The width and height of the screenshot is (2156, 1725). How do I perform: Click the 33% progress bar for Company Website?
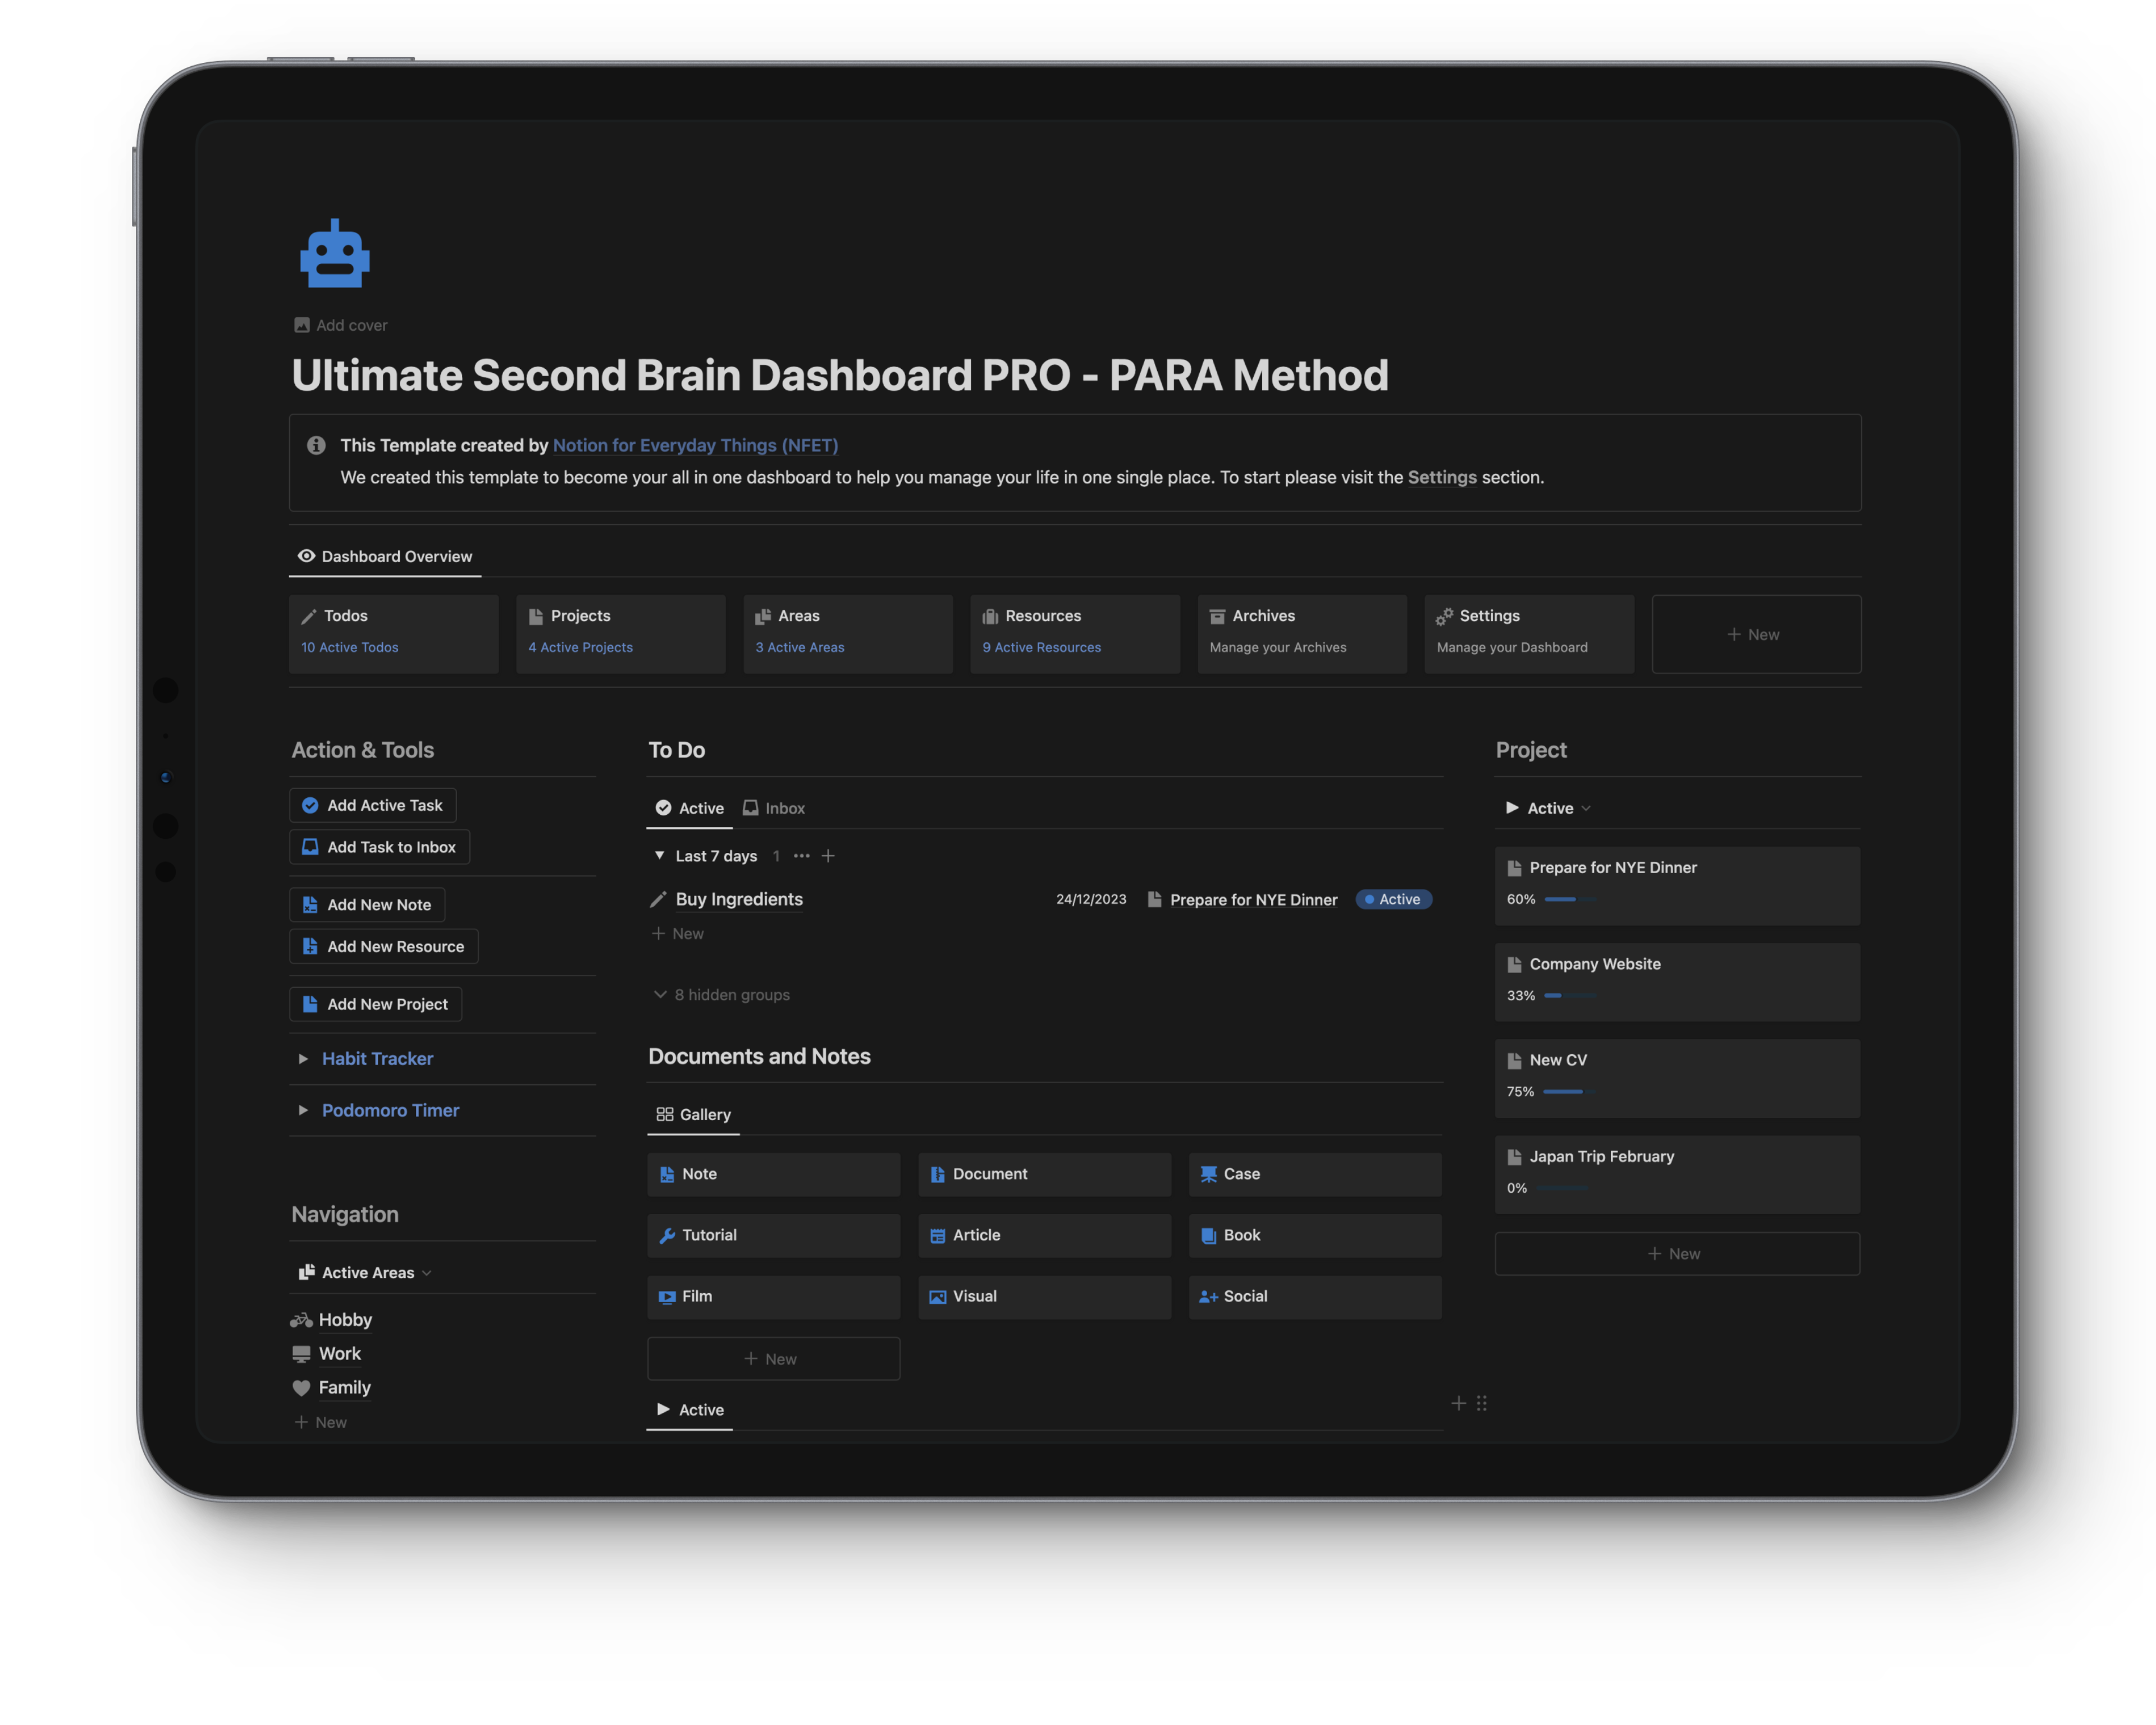[x=1569, y=996]
